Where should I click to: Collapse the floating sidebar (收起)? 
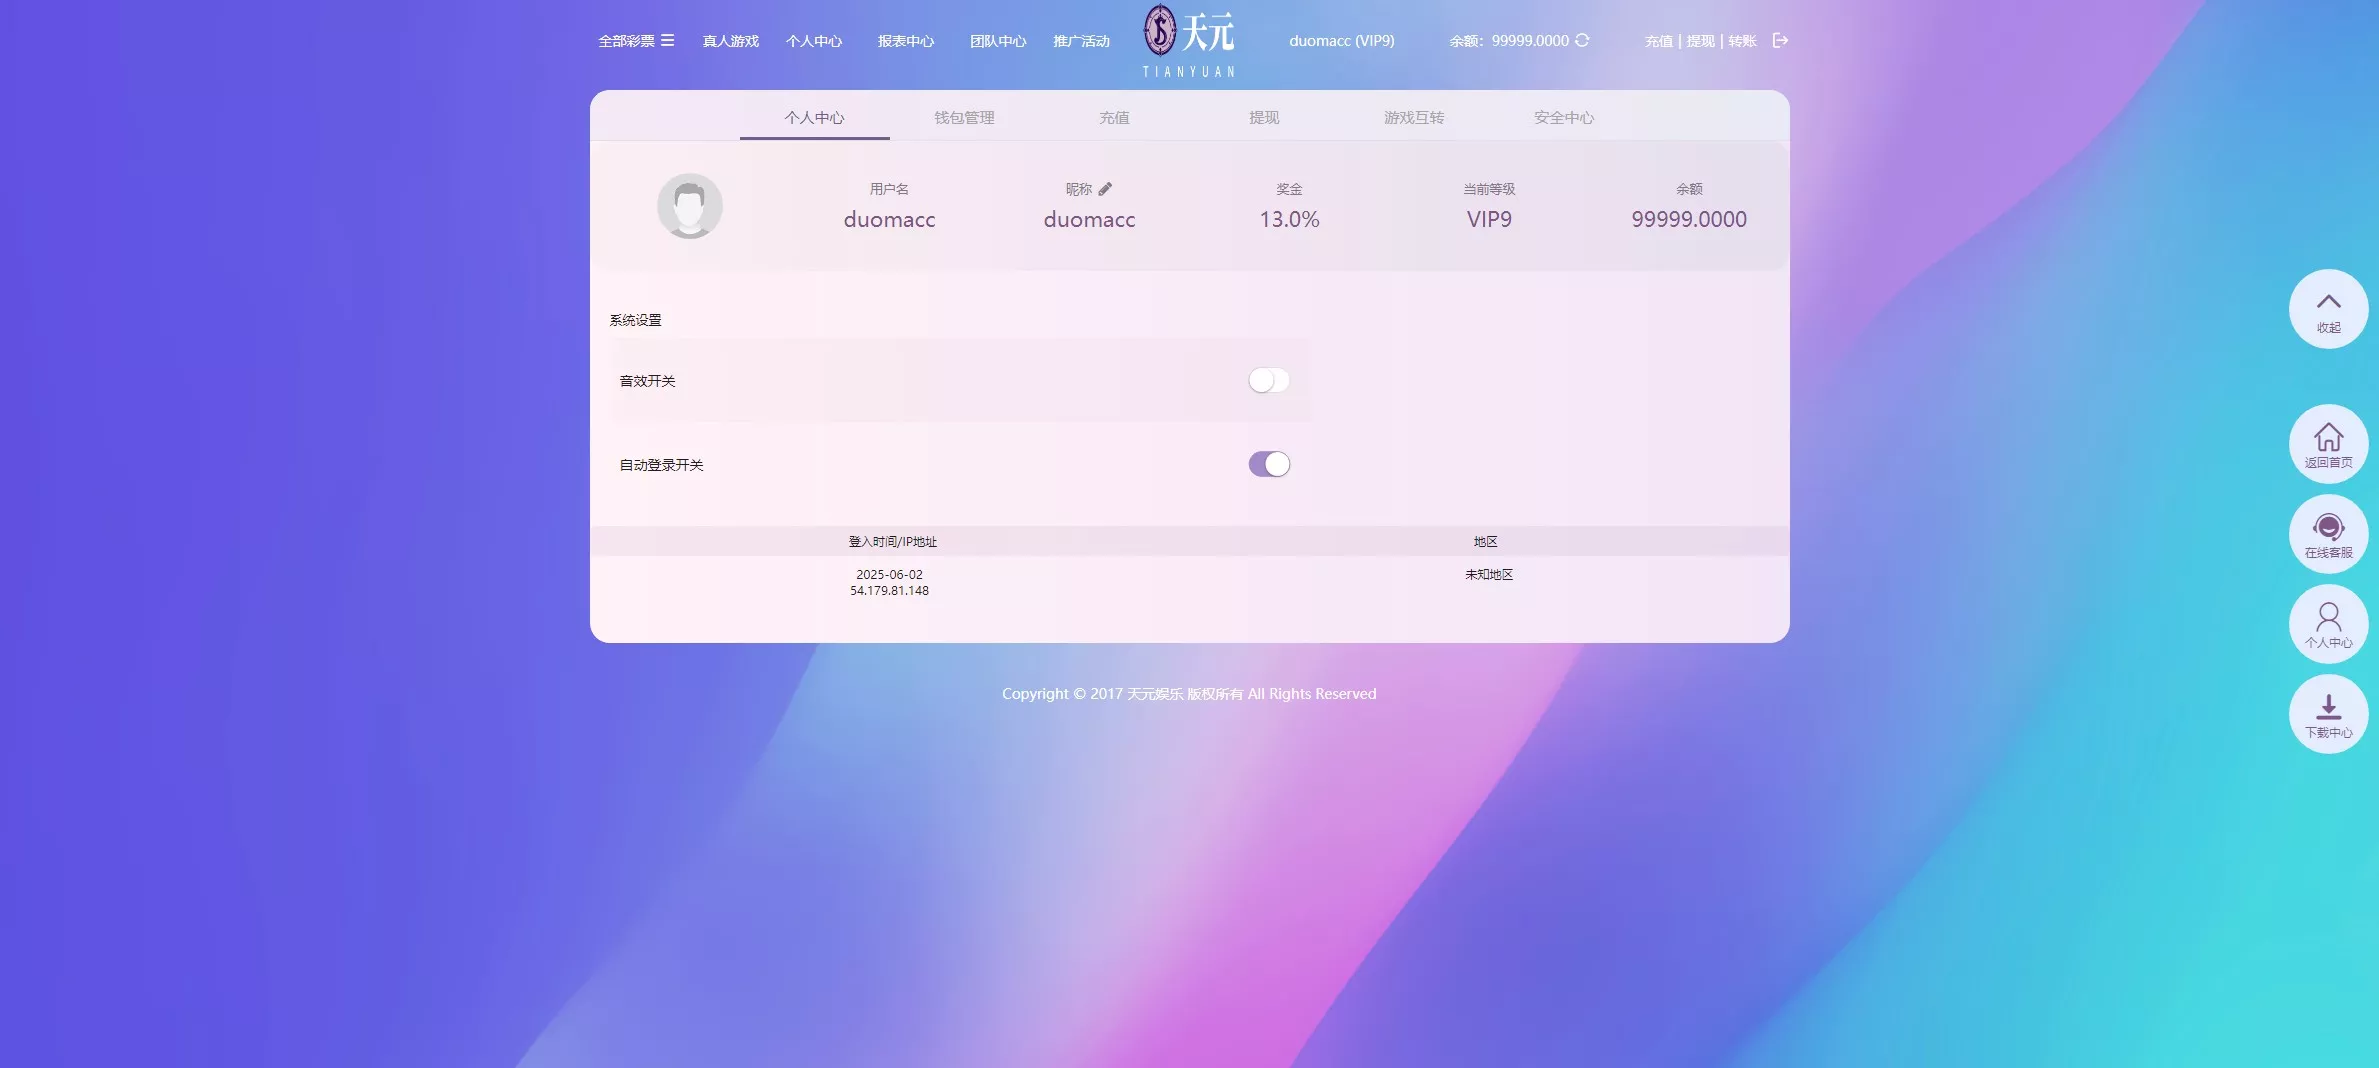pos(2328,309)
